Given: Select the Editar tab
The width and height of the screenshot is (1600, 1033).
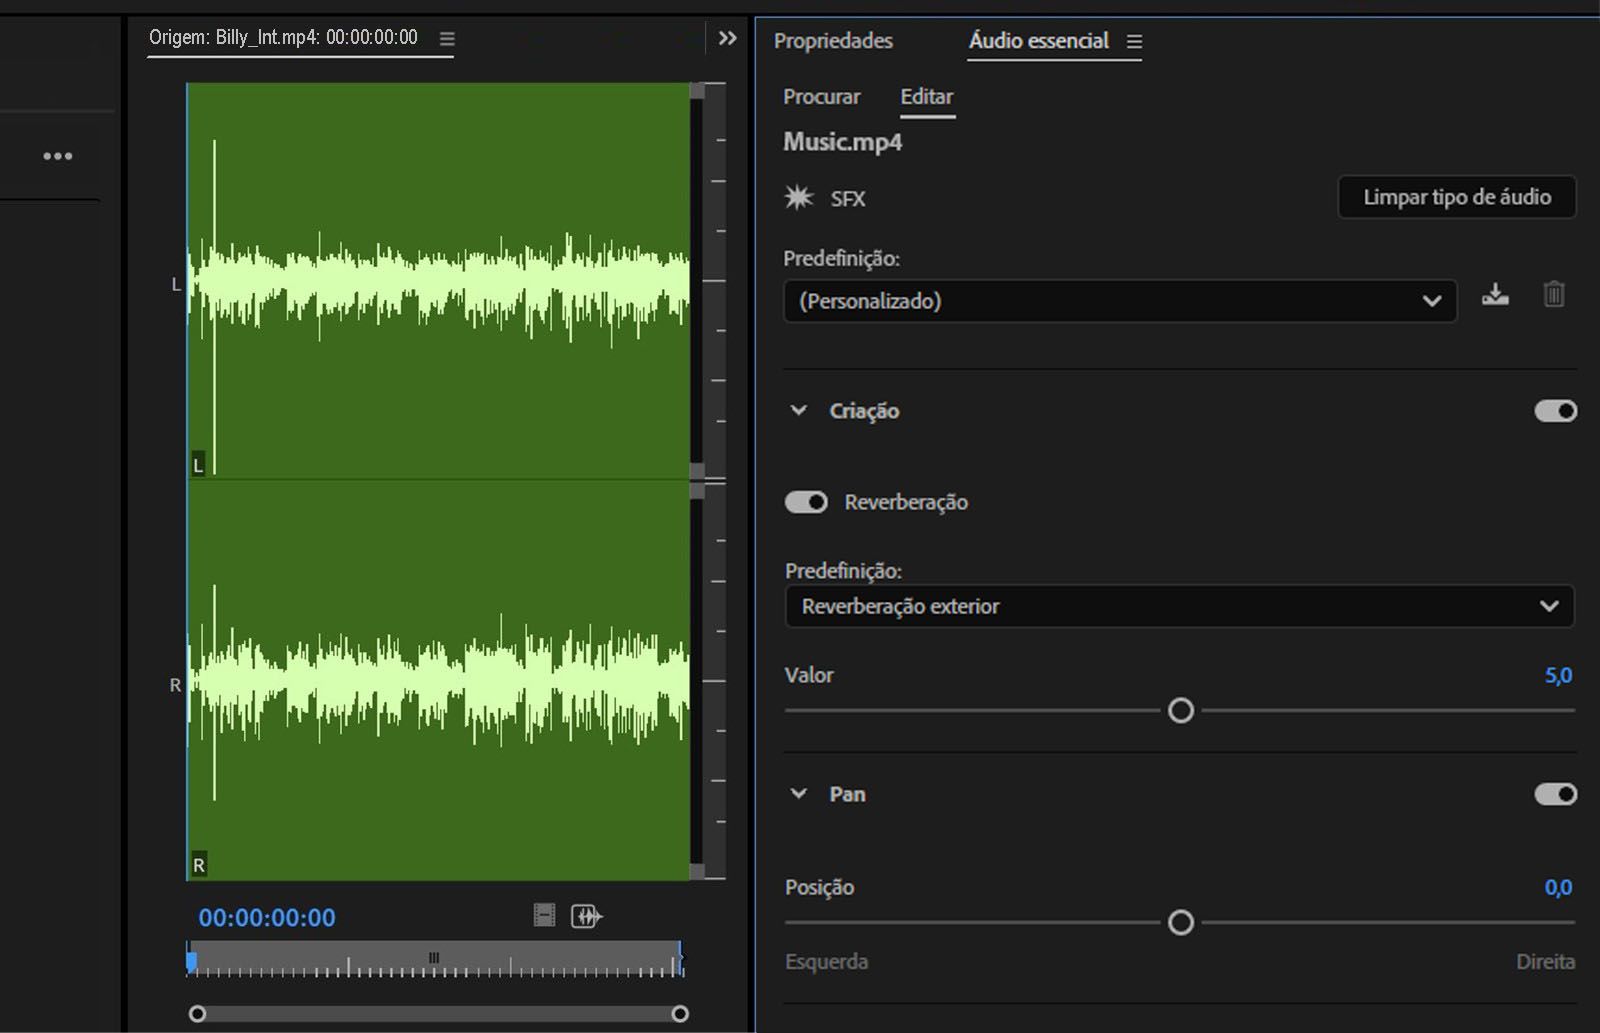Looking at the screenshot, I should click(927, 97).
